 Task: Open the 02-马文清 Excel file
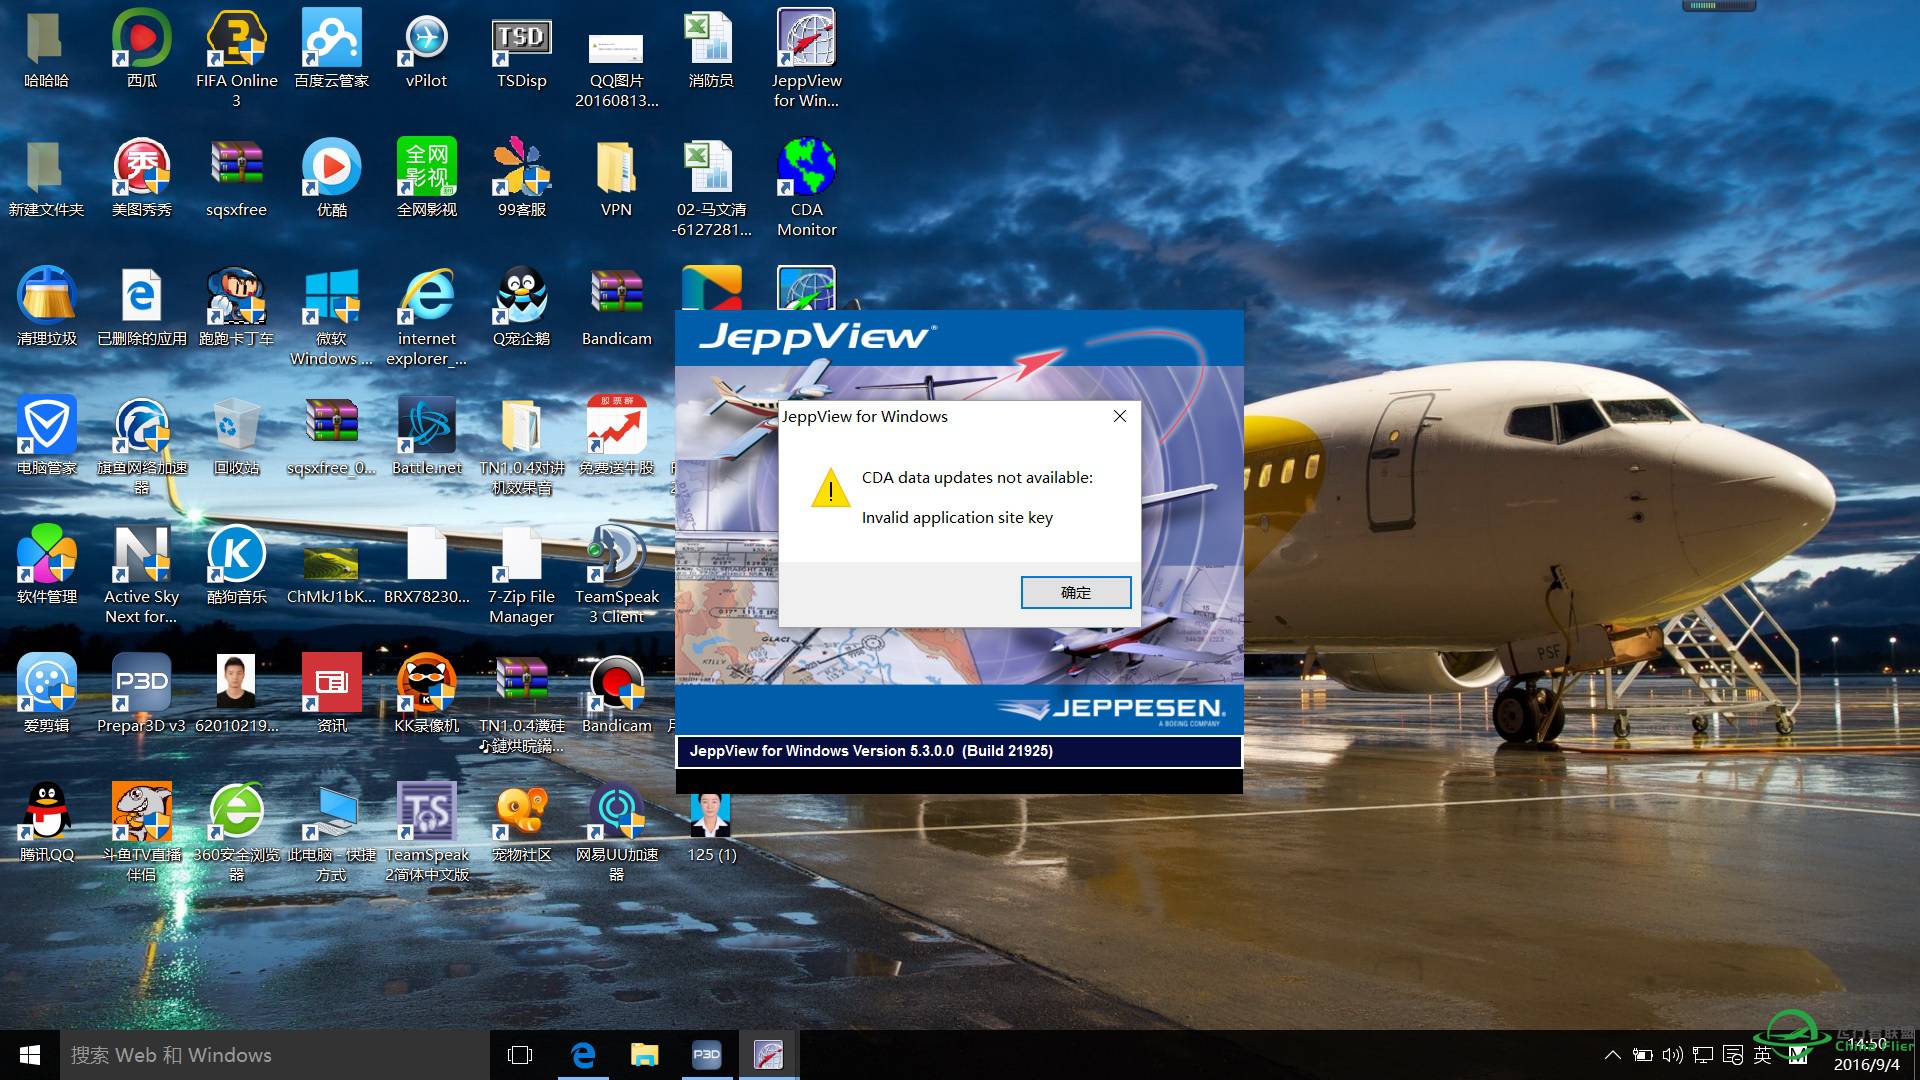(711, 187)
